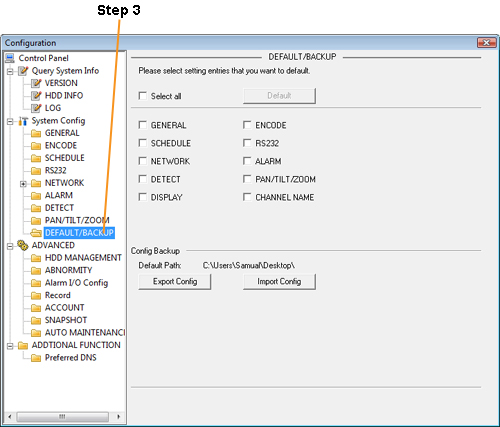Image resolution: width=500 pixels, height=427 pixels.
Task: Click the VERSION notepad icon
Action: (x=36, y=83)
